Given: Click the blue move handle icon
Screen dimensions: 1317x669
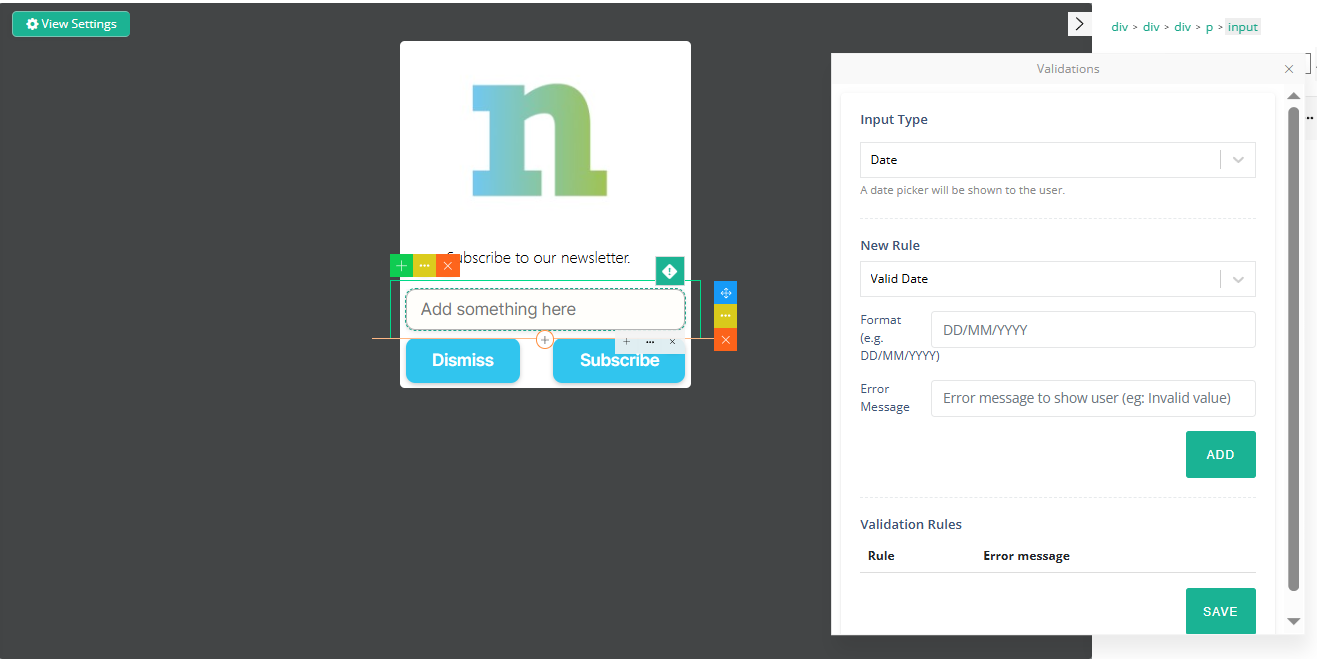Looking at the screenshot, I should pos(726,293).
